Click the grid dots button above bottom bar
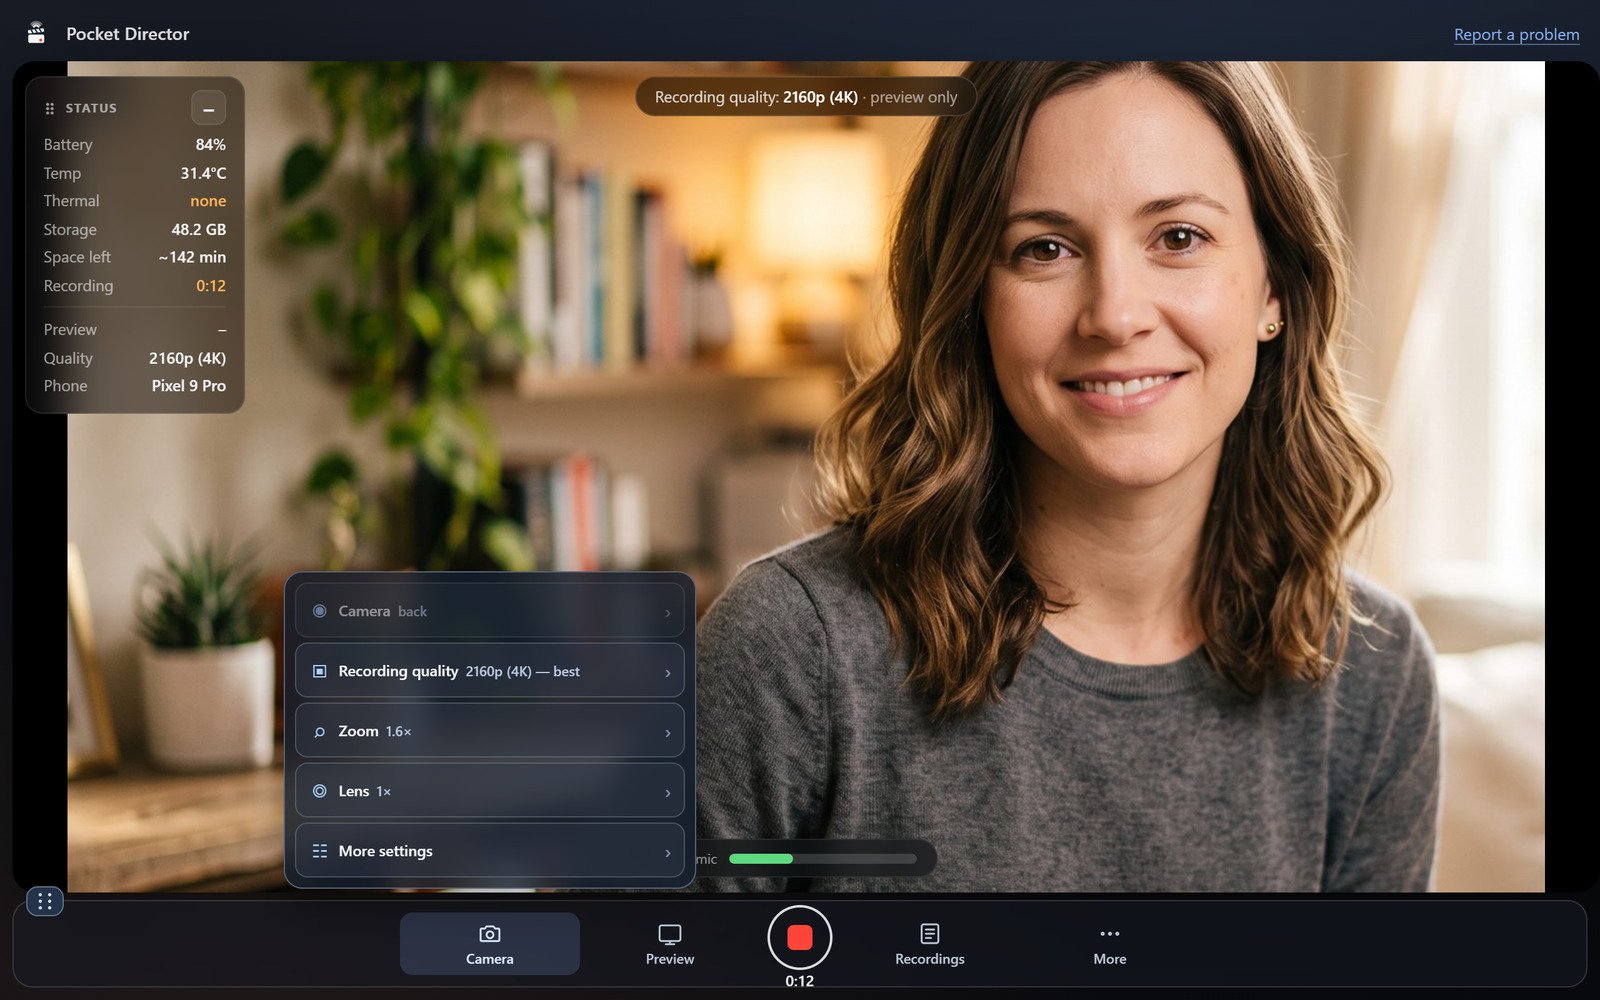This screenshot has height=1000, width=1600. (45, 902)
